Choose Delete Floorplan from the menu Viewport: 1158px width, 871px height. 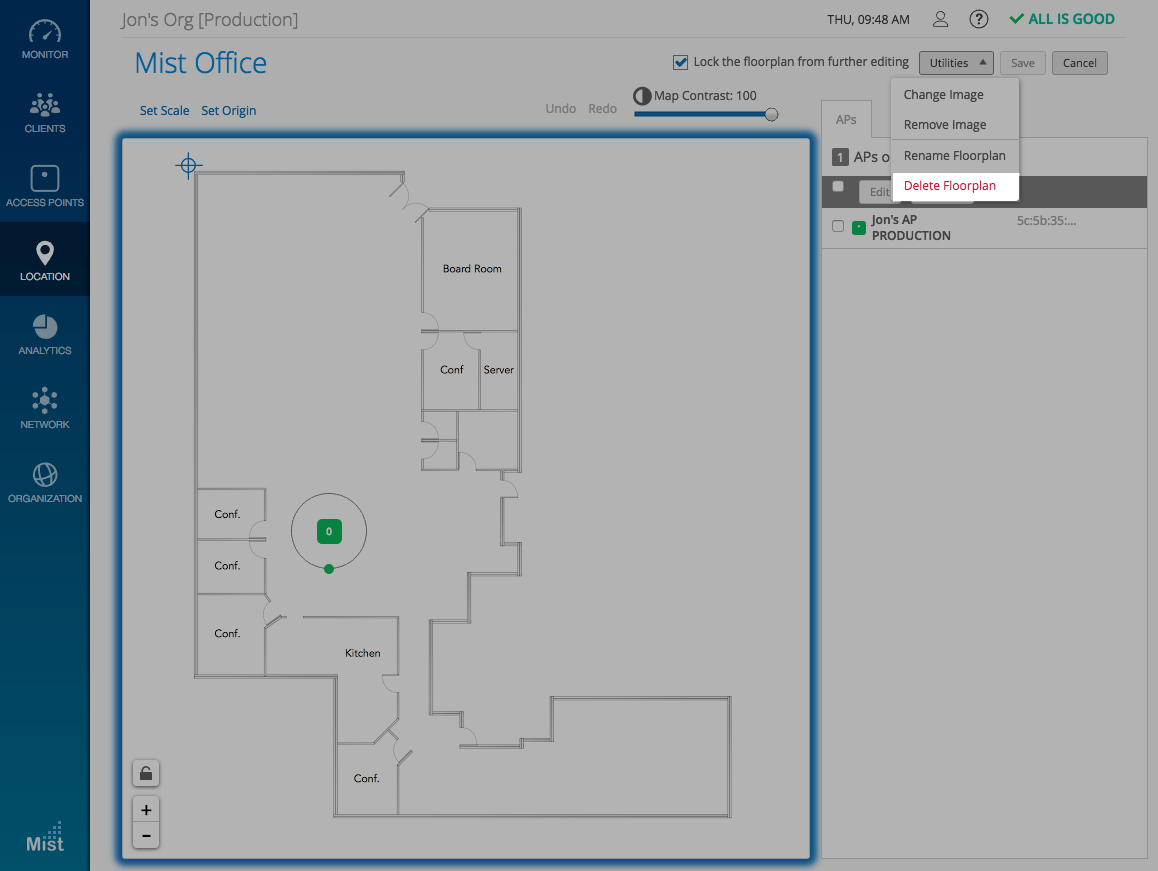point(955,185)
